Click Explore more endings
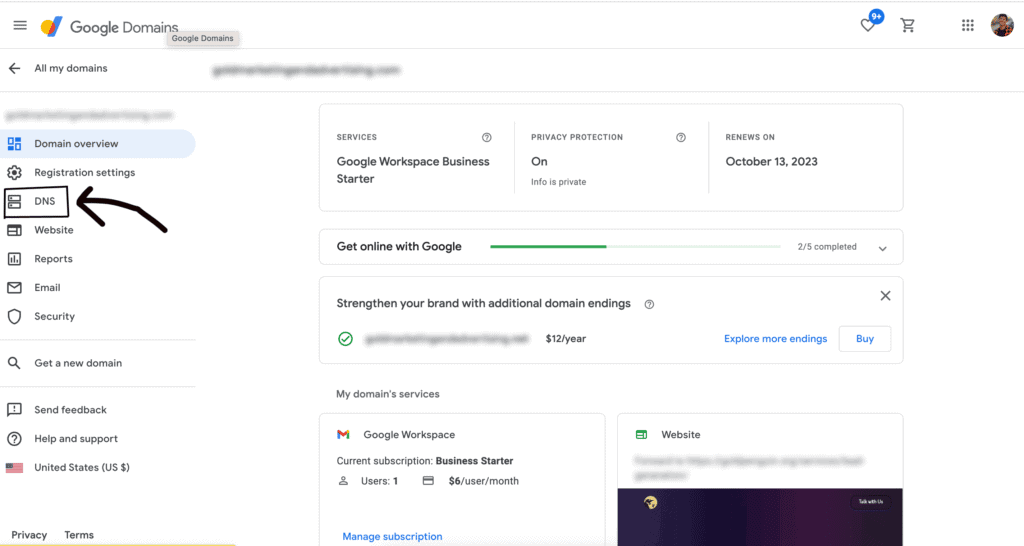Screen dimensions: 1024x546 775,339
